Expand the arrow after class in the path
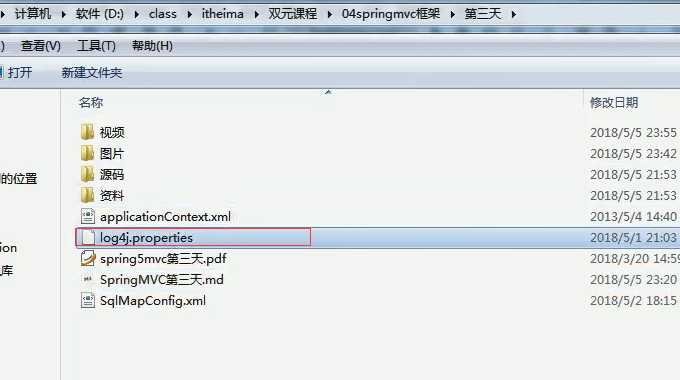 click(190, 14)
